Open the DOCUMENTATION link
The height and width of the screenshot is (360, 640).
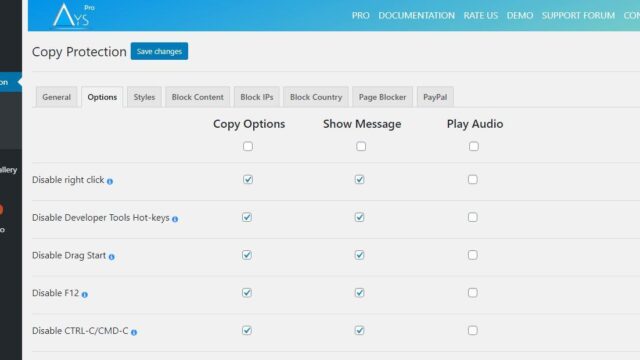tap(416, 16)
